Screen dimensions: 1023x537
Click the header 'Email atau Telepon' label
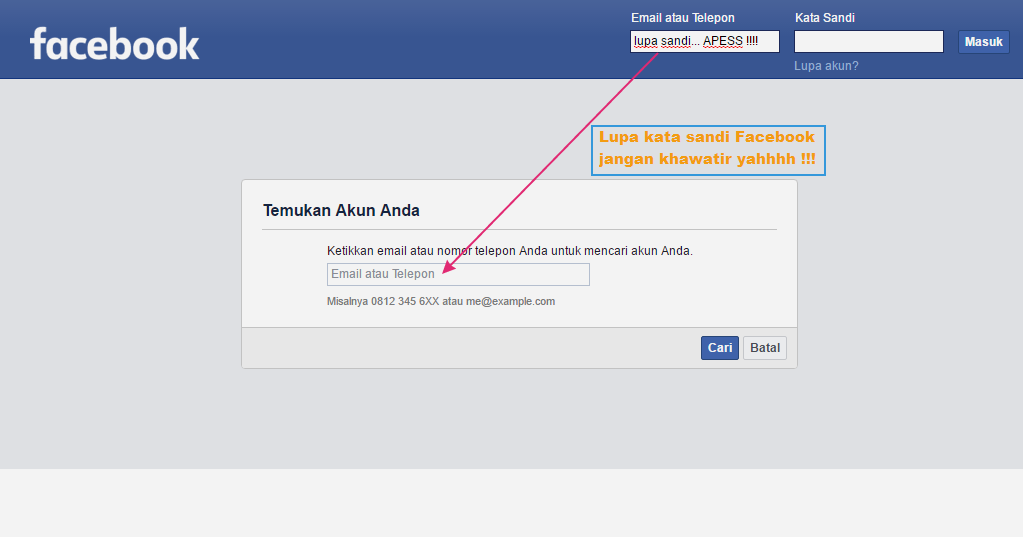pos(682,18)
